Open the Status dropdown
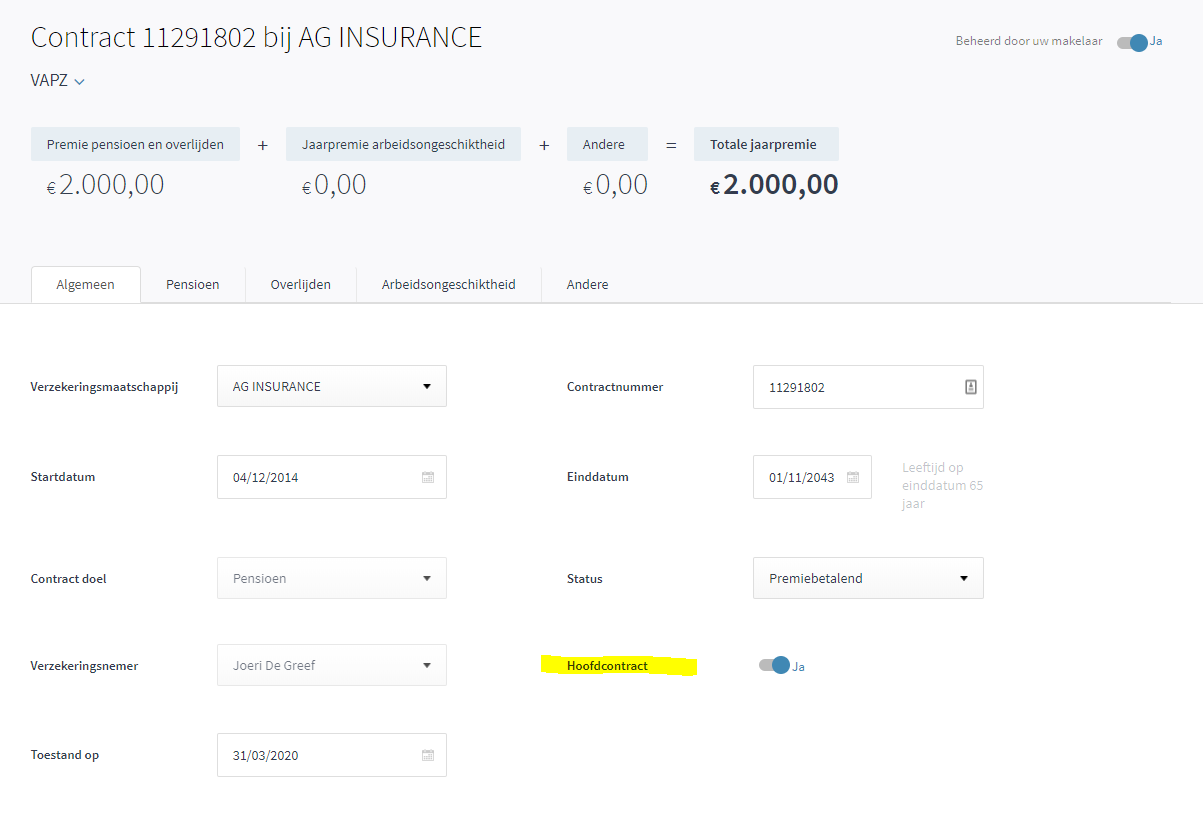 [867, 578]
